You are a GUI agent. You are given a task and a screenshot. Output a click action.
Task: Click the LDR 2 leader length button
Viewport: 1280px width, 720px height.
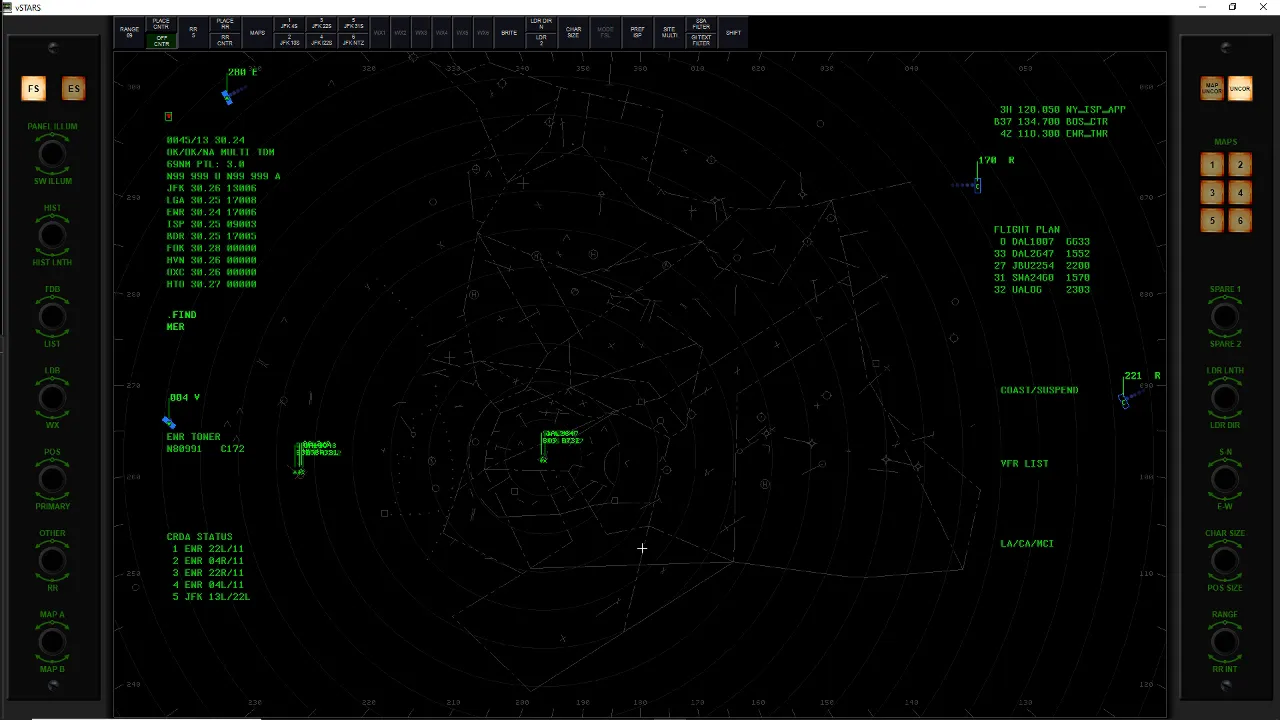(x=541, y=40)
